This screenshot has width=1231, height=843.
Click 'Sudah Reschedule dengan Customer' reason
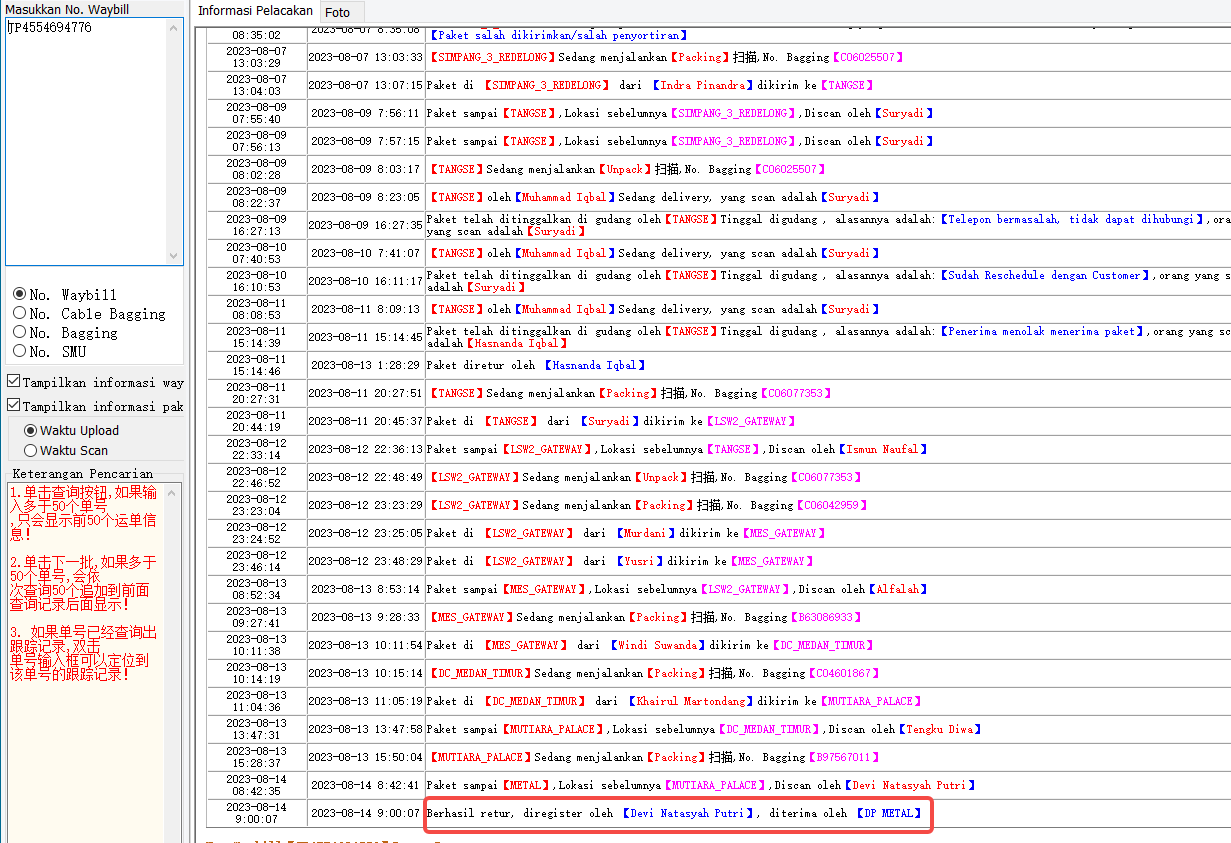click(x=1045, y=275)
